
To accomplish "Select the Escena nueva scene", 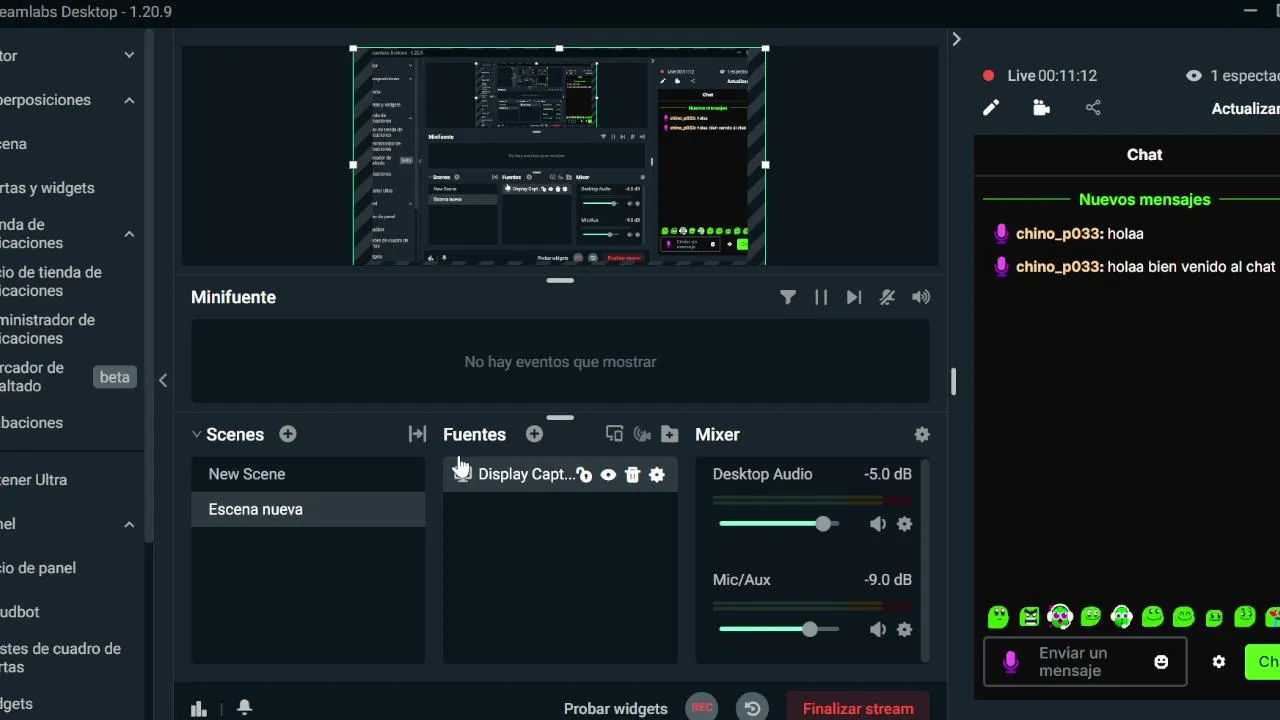I will point(308,509).
